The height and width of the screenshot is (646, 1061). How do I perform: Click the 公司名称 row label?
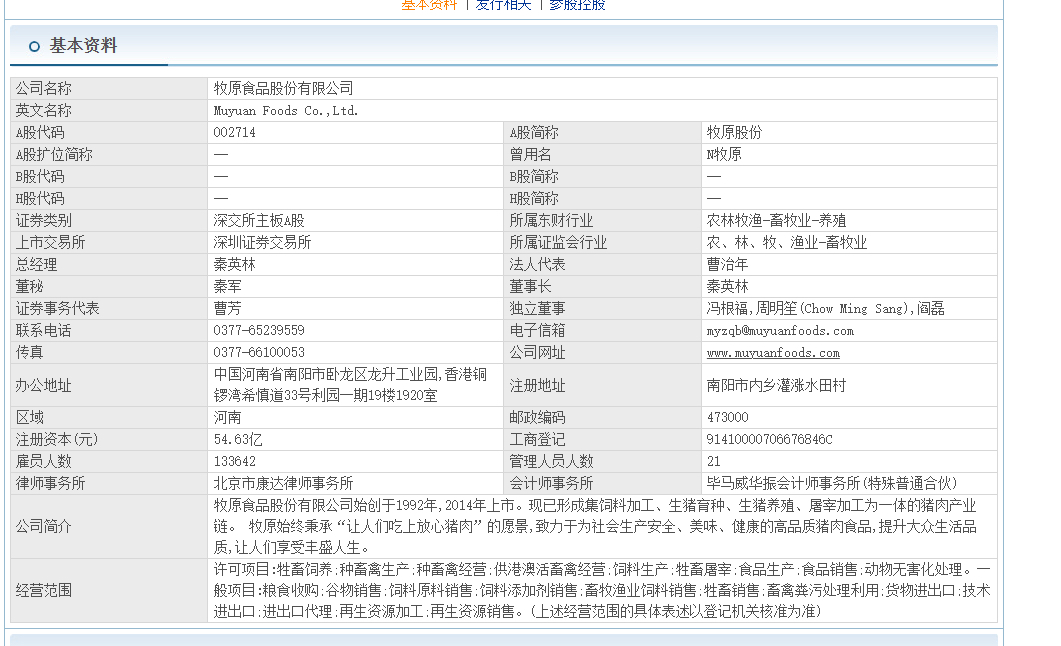pos(43,89)
